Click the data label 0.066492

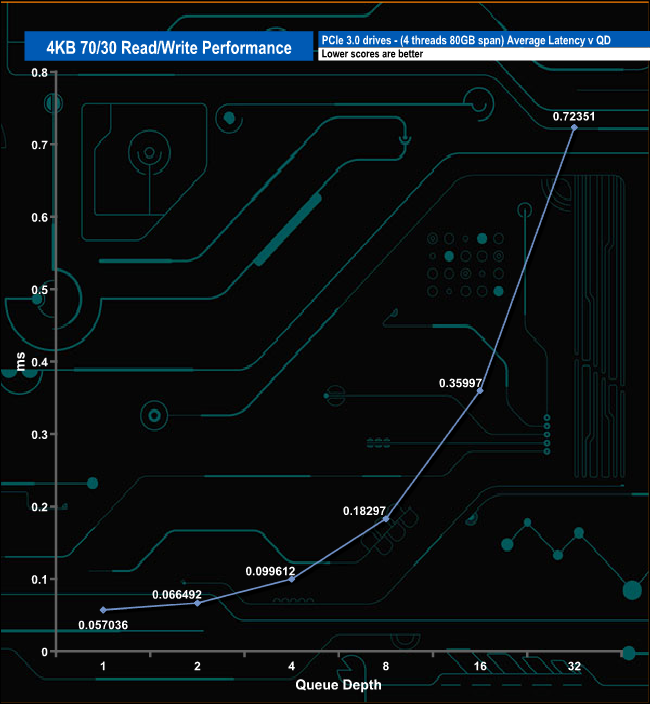[x=177, y=595]
